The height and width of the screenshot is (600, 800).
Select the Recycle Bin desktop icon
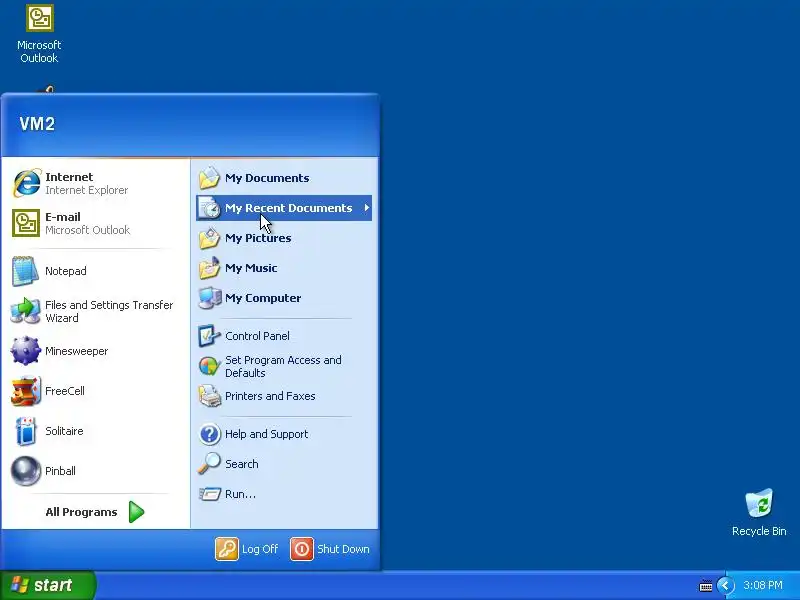(x=759, y=503)
